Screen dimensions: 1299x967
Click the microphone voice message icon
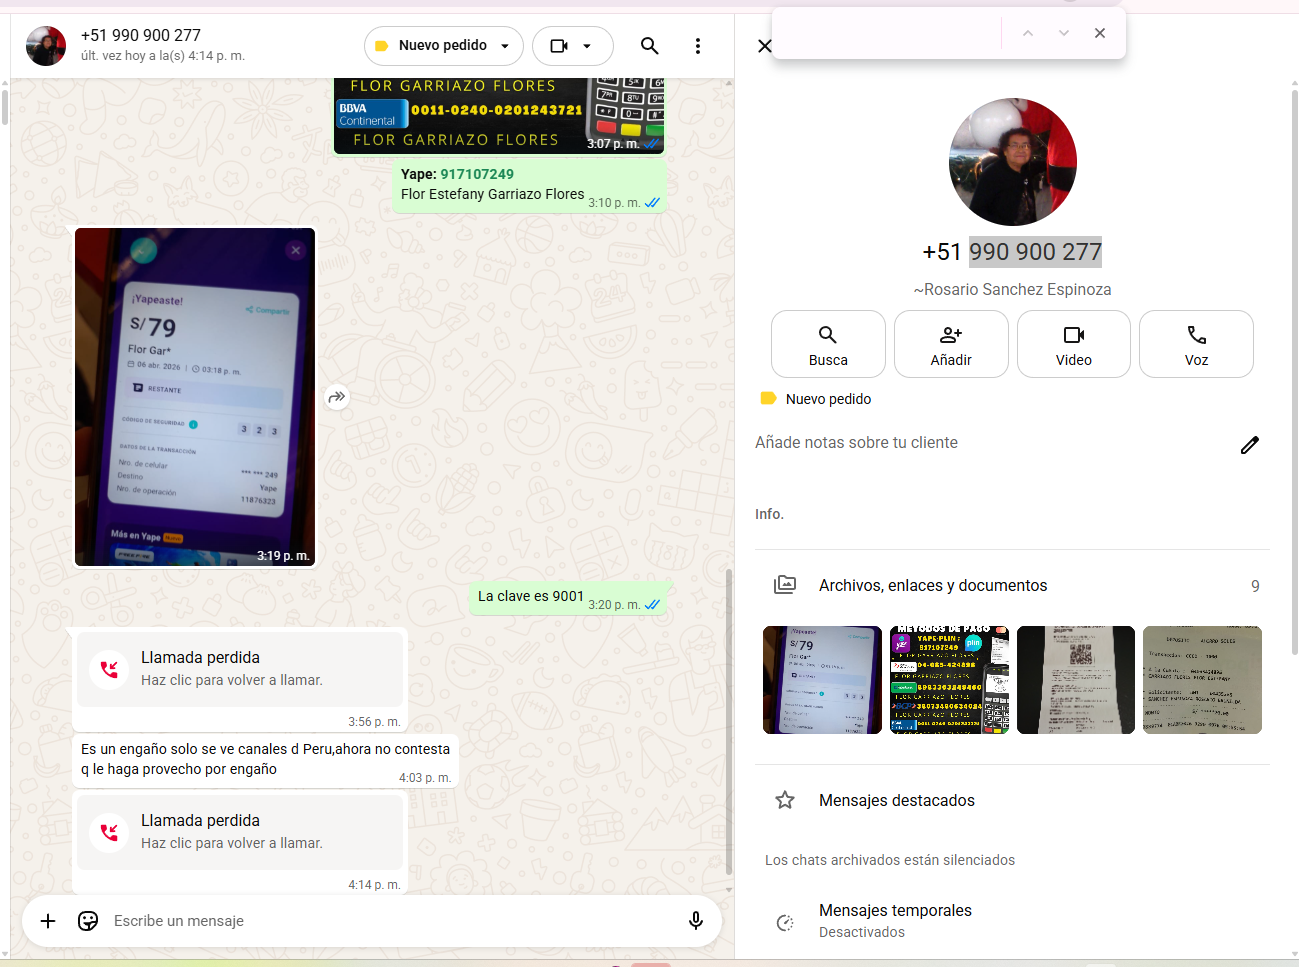(696, 921)
